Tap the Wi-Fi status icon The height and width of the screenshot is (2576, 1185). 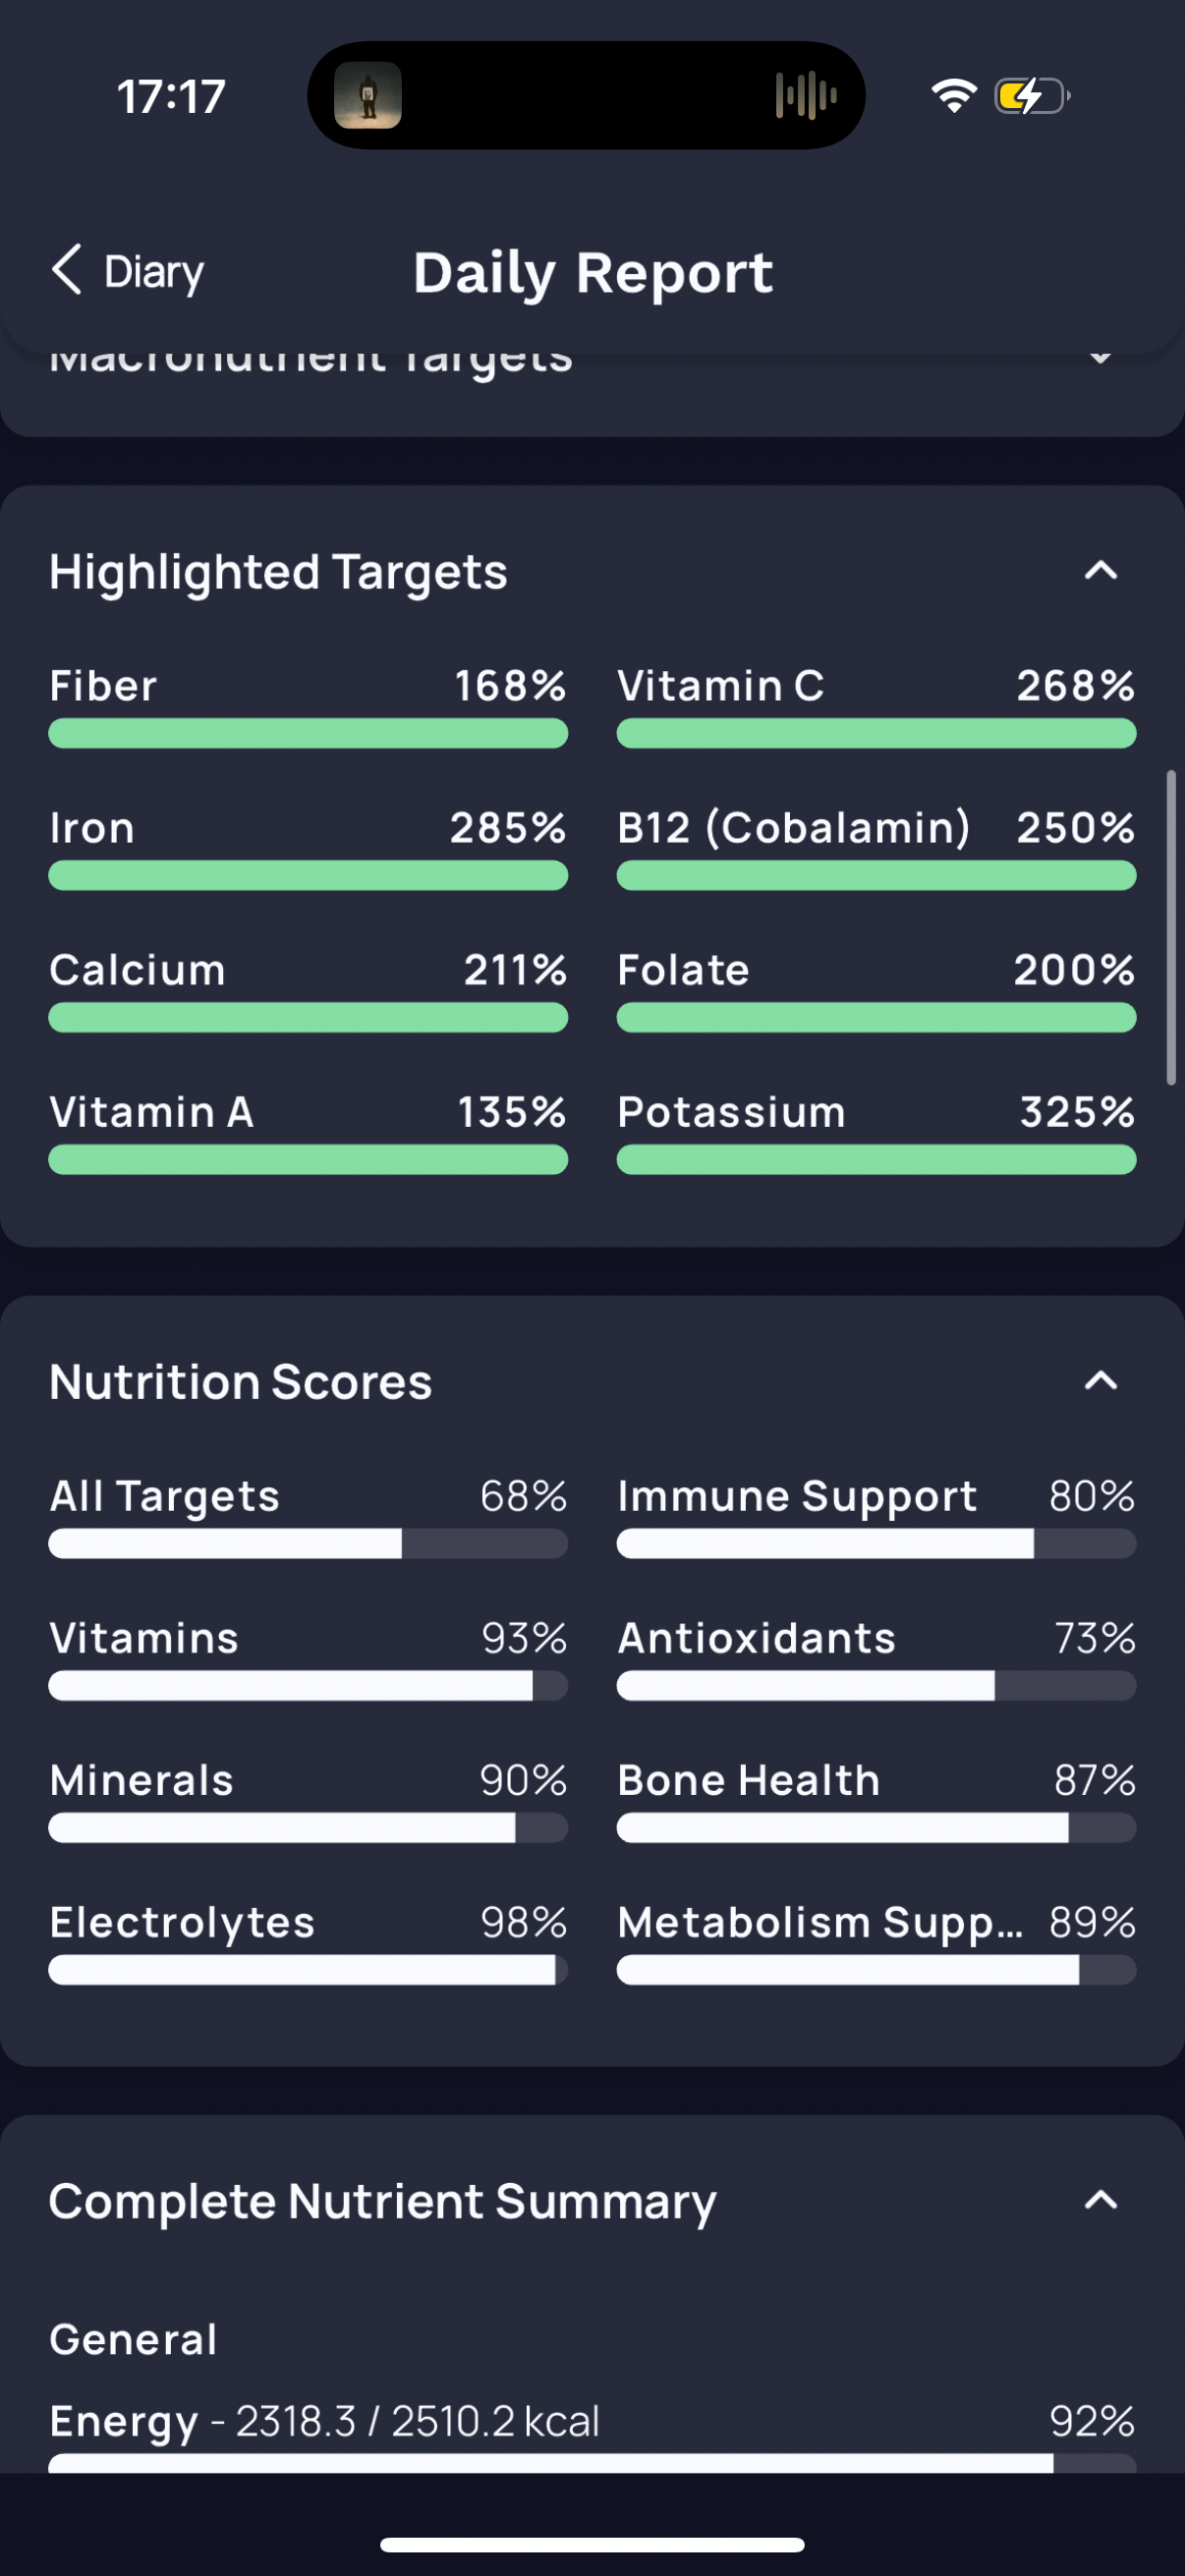pos(954,96)
